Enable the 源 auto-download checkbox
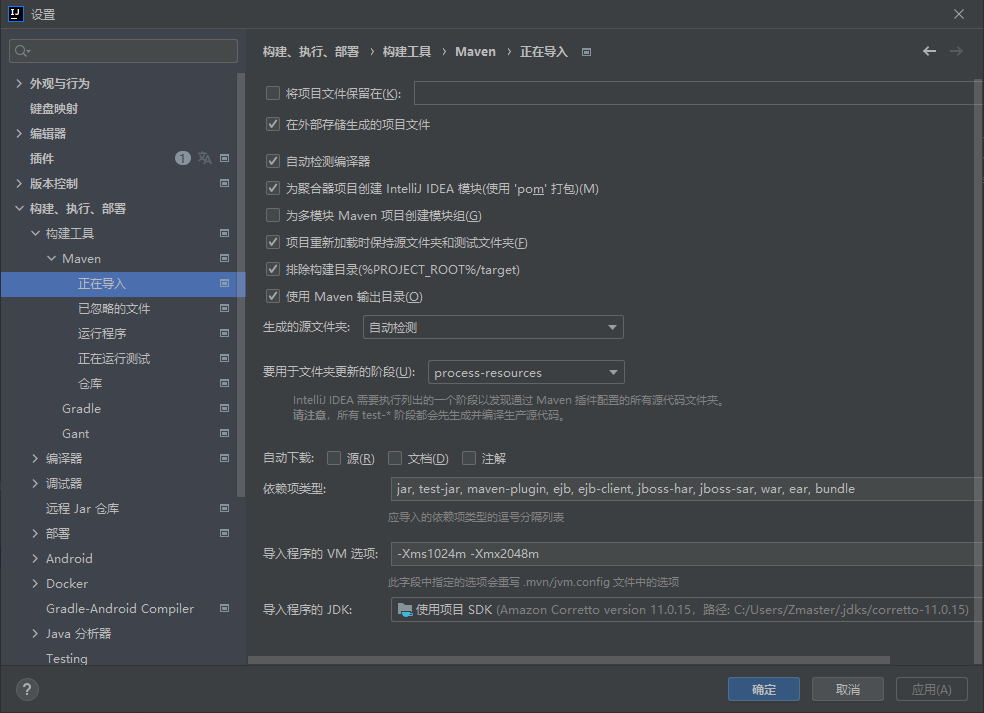984x713 pixels. (x=335, y=458)
